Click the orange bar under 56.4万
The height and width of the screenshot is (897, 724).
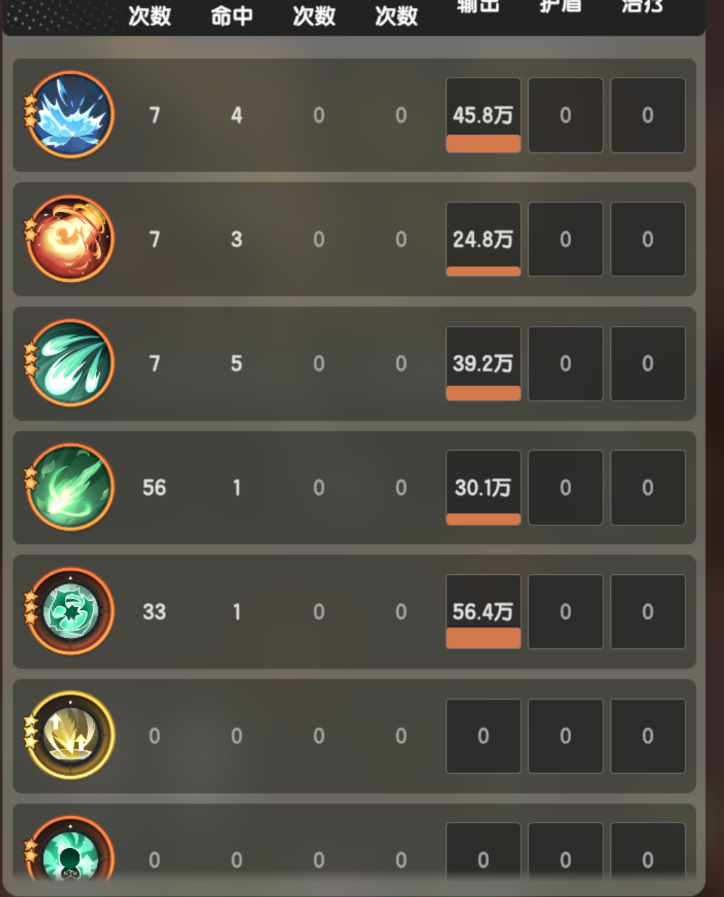483,638
